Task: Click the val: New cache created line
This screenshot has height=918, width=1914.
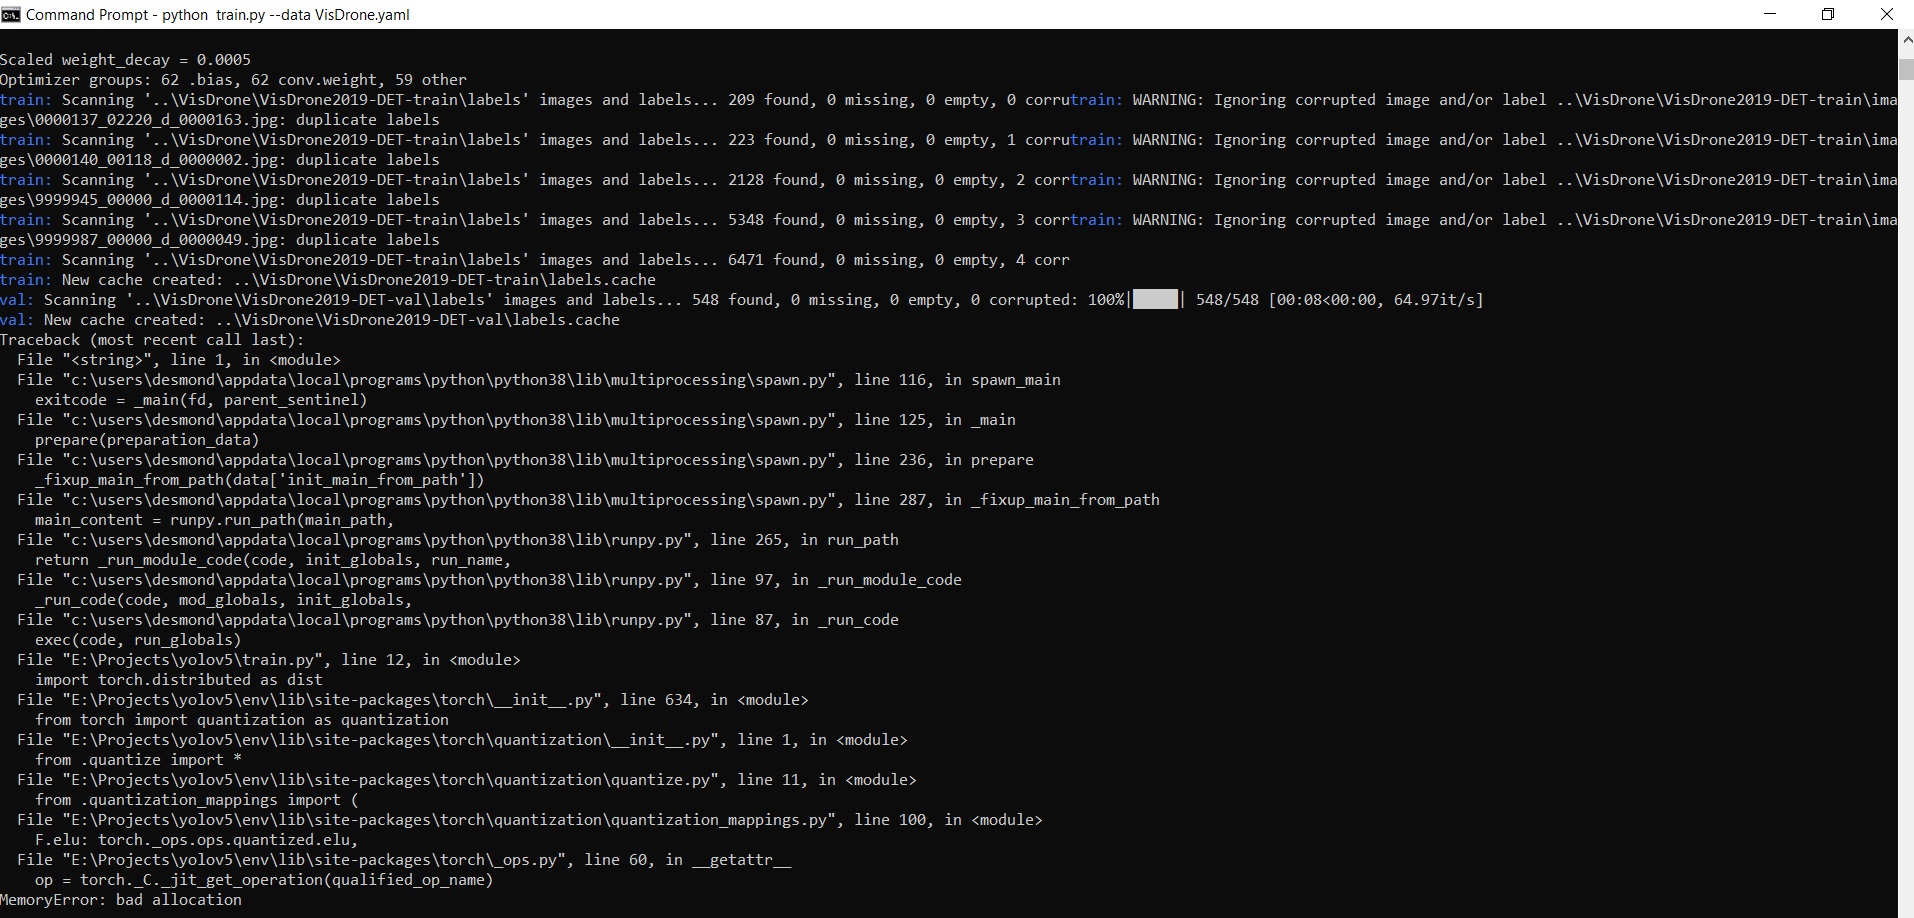Action: coord(310,319)
